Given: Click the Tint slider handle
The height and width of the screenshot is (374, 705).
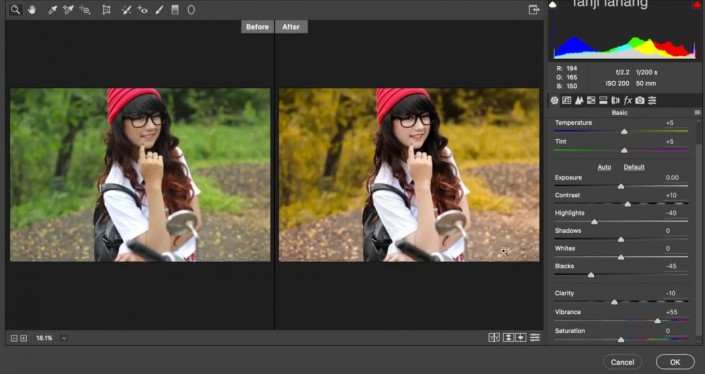Looking at the screenshot, I should click(624, 150).
